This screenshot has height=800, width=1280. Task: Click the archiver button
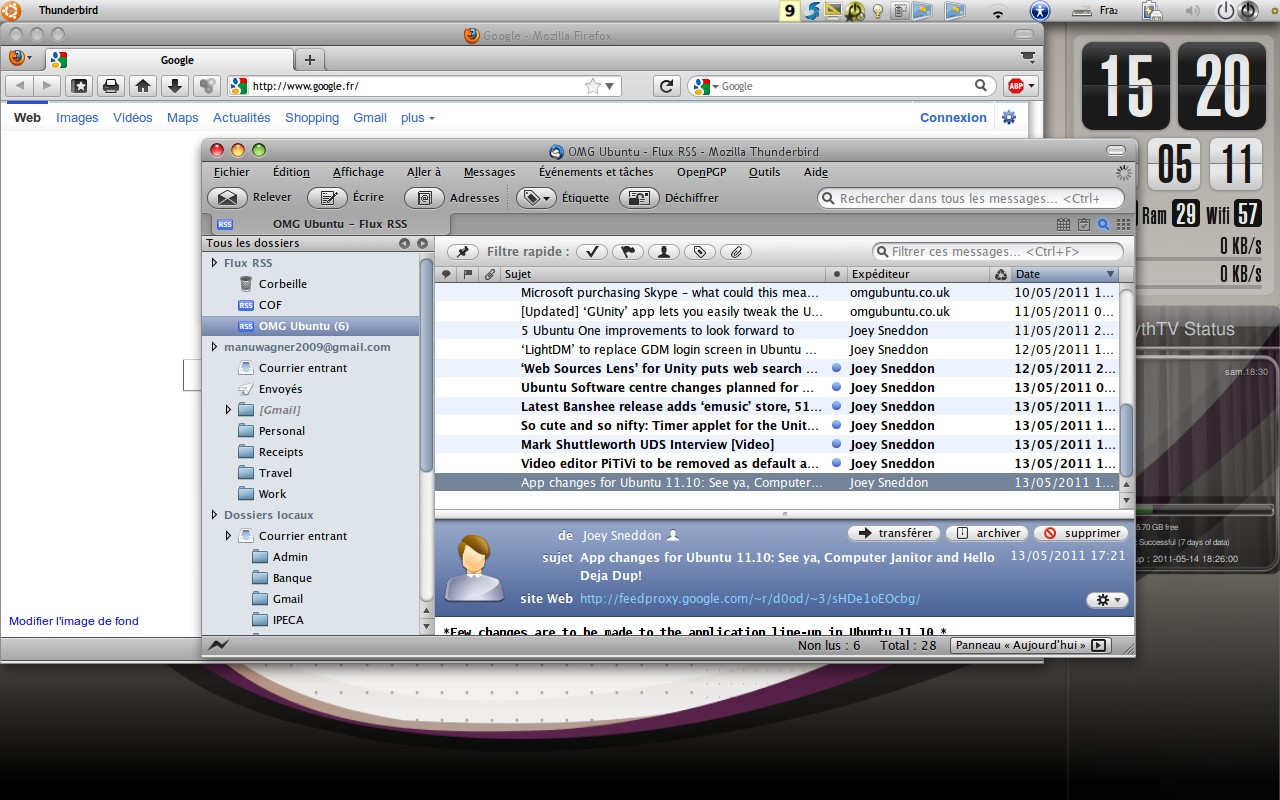point(987,533)
